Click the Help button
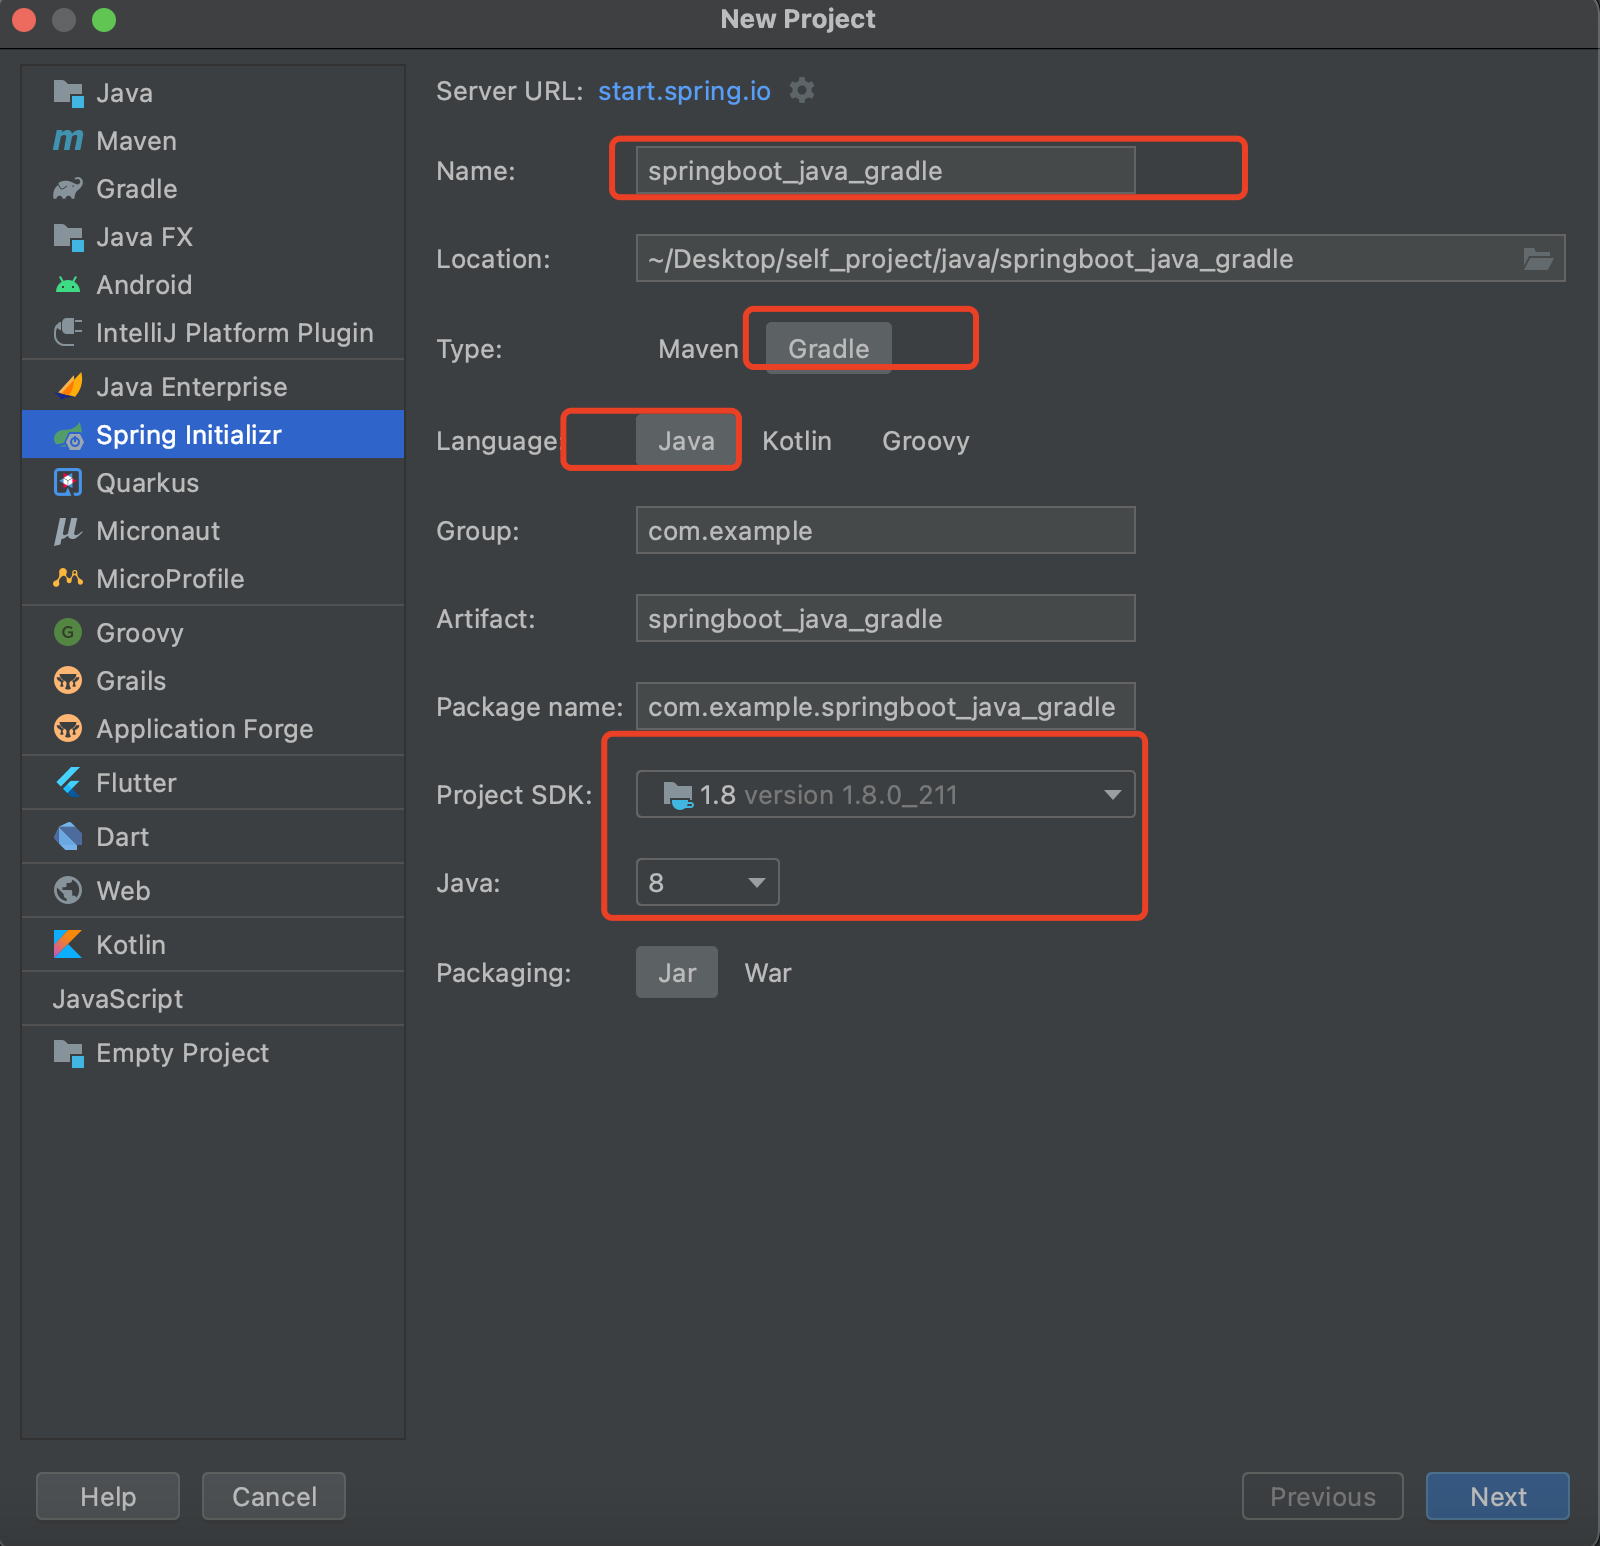The height and width of the screenshot is (1546, 1600). tap(108, 1496)
